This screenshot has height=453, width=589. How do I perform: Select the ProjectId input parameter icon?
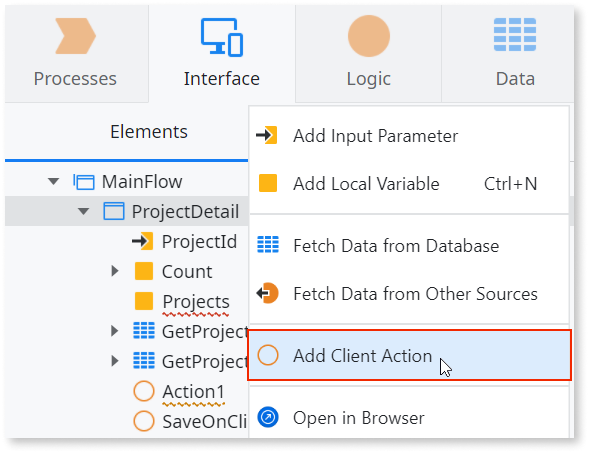pyautogui.click(x=143, y=241)
